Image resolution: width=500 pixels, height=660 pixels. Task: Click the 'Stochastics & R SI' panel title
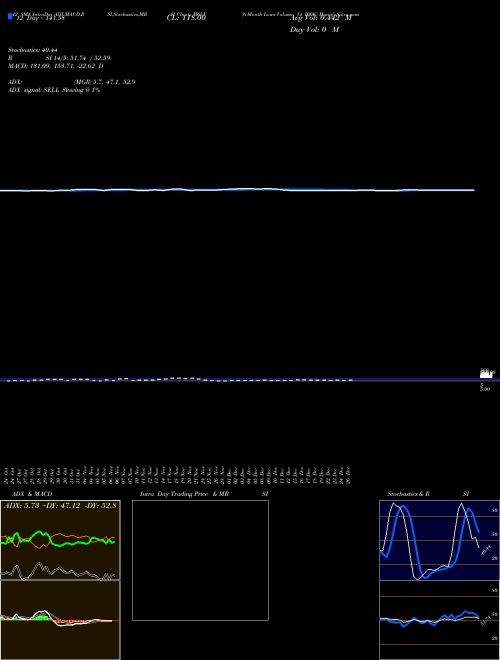tap(428, 494)
